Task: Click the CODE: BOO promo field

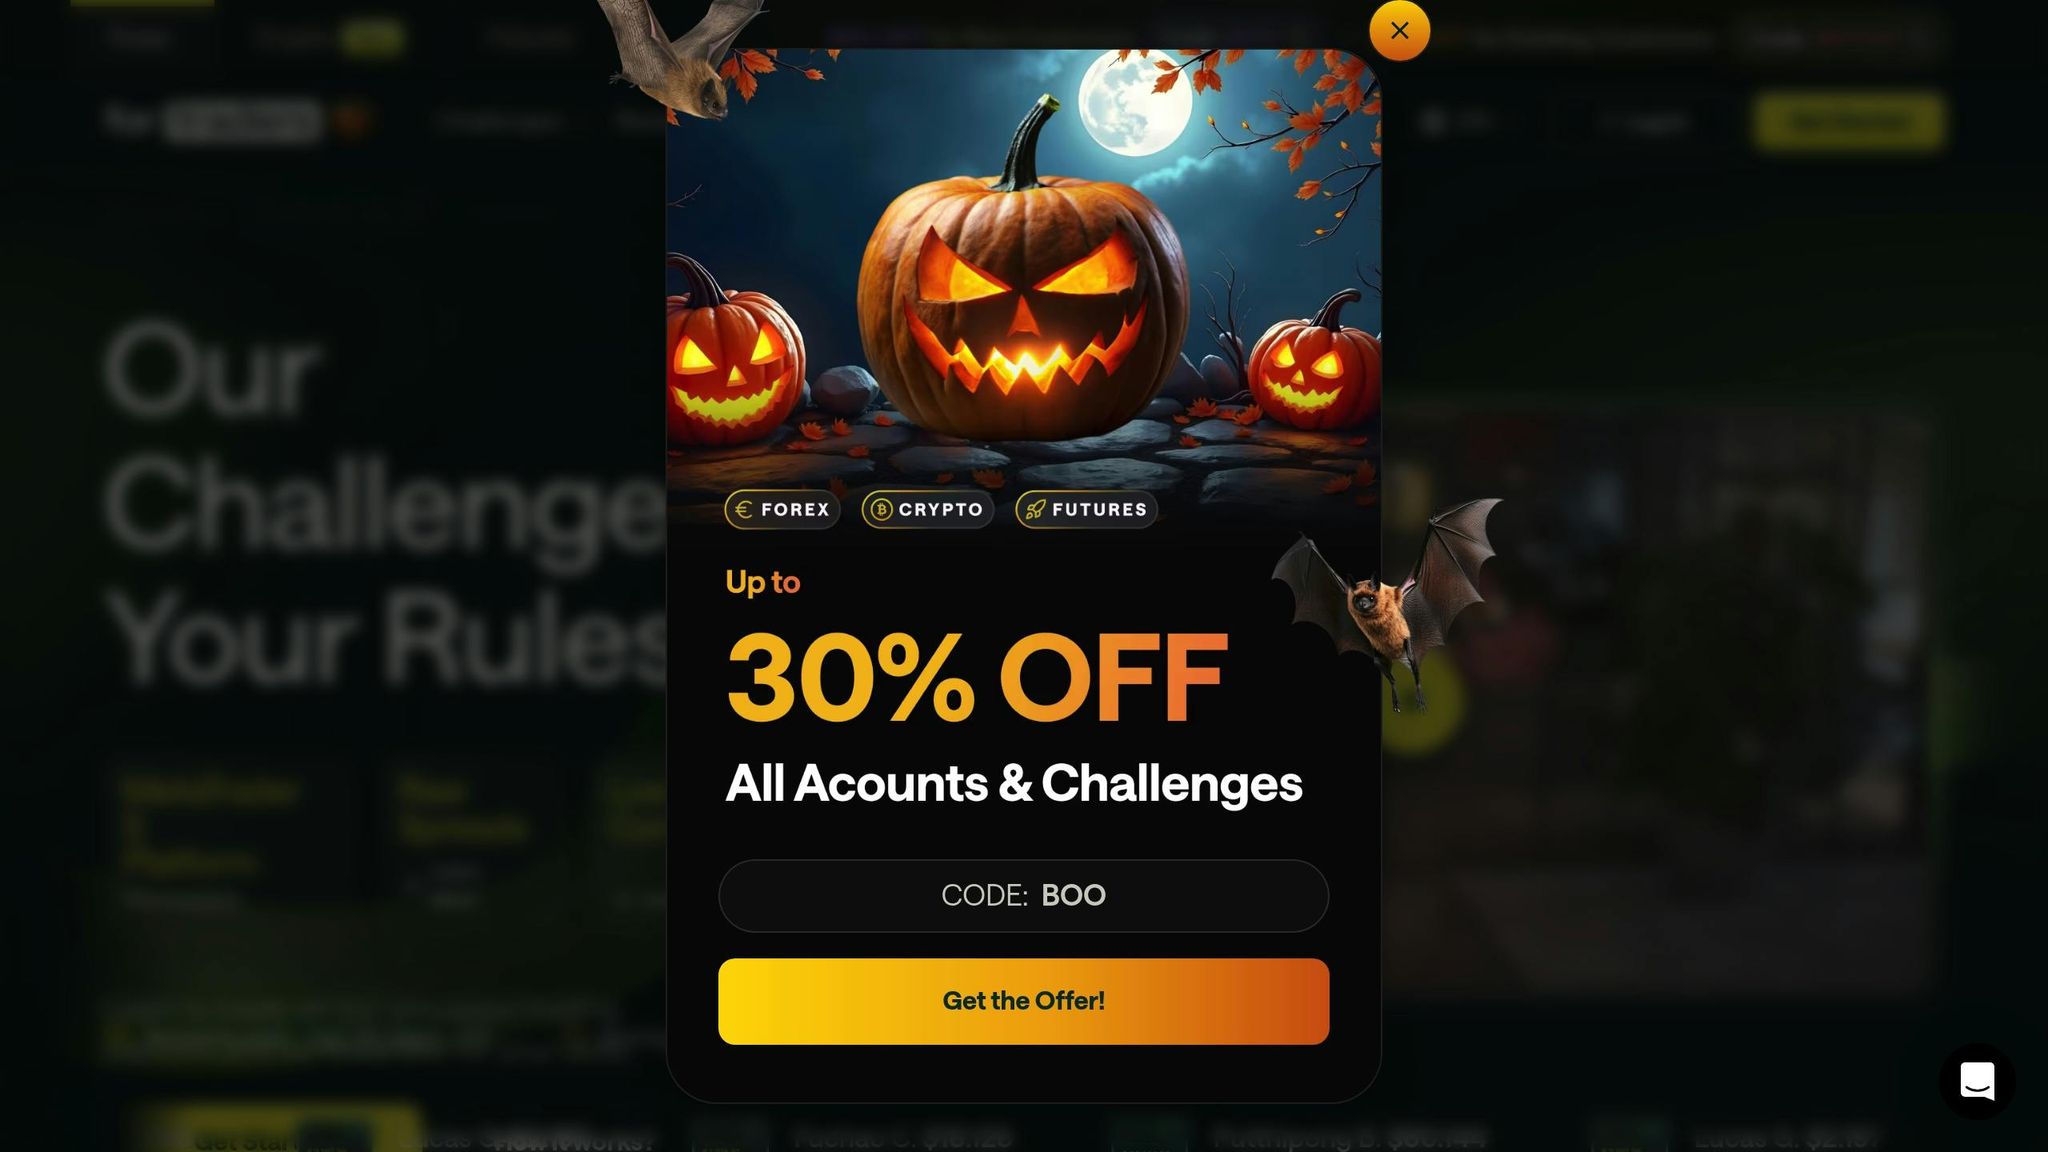Action: coord(1023,895)
